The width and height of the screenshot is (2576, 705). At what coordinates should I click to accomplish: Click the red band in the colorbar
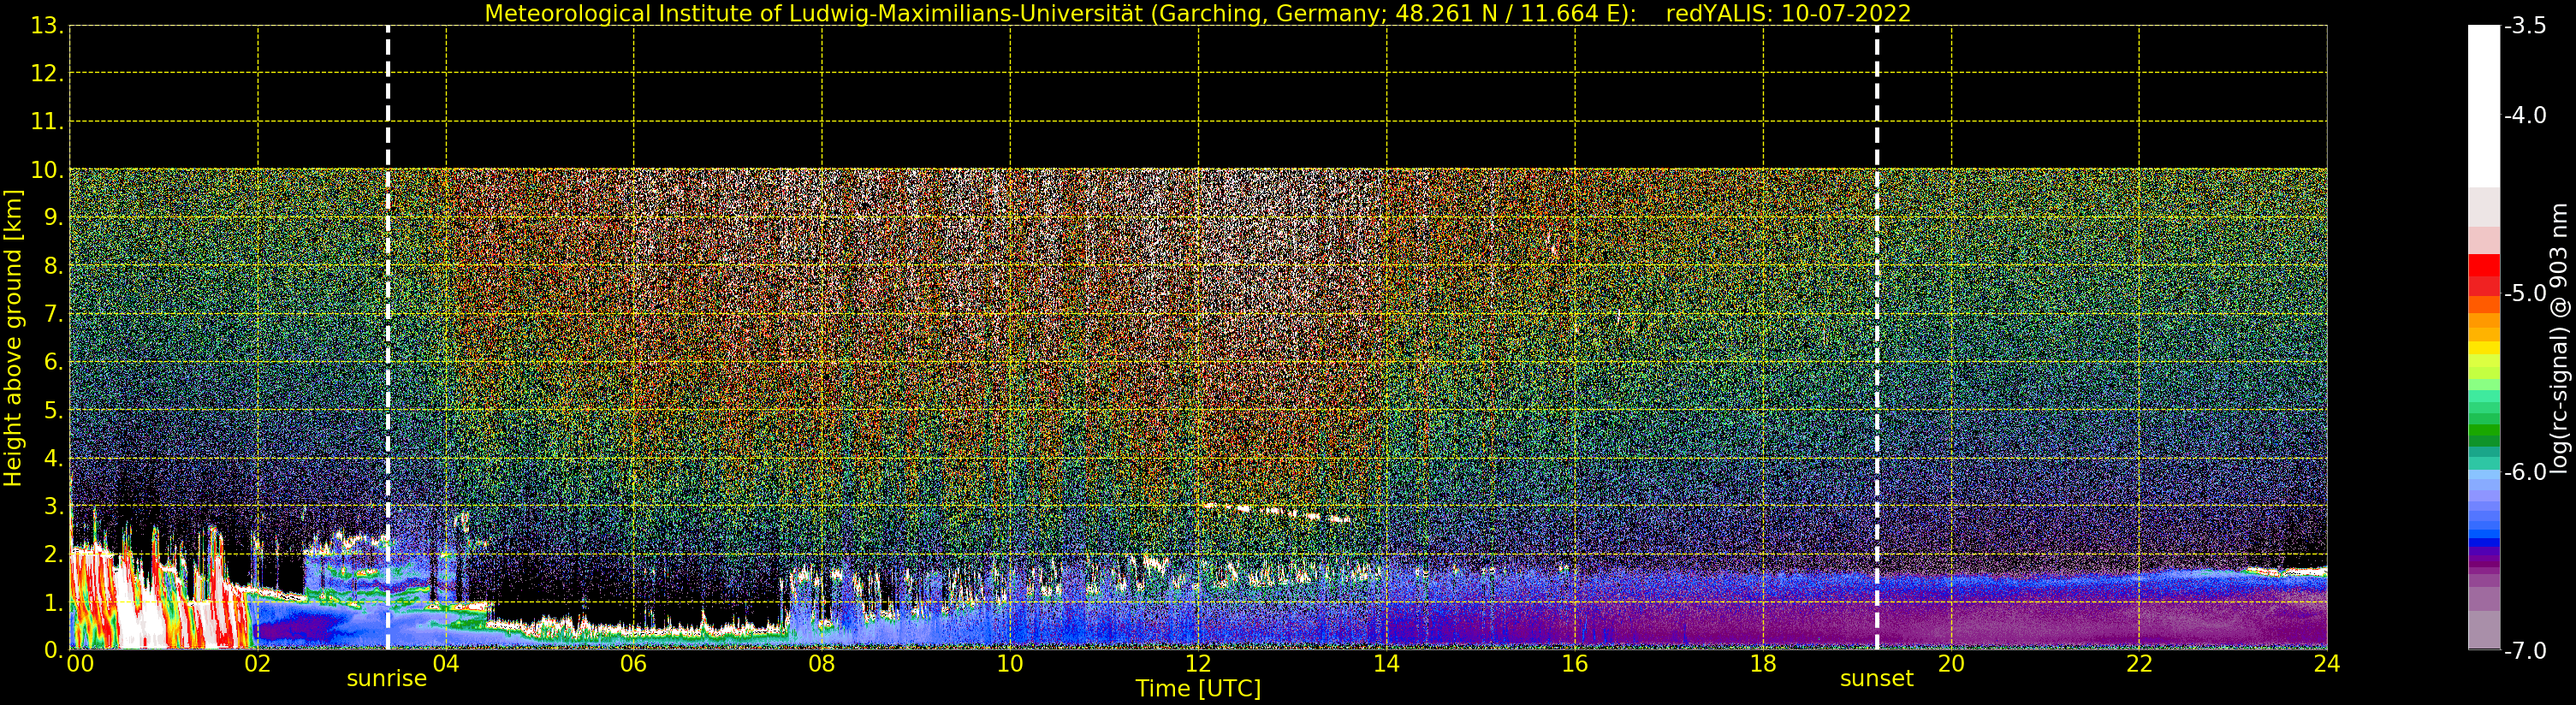tap(2484, 275)
